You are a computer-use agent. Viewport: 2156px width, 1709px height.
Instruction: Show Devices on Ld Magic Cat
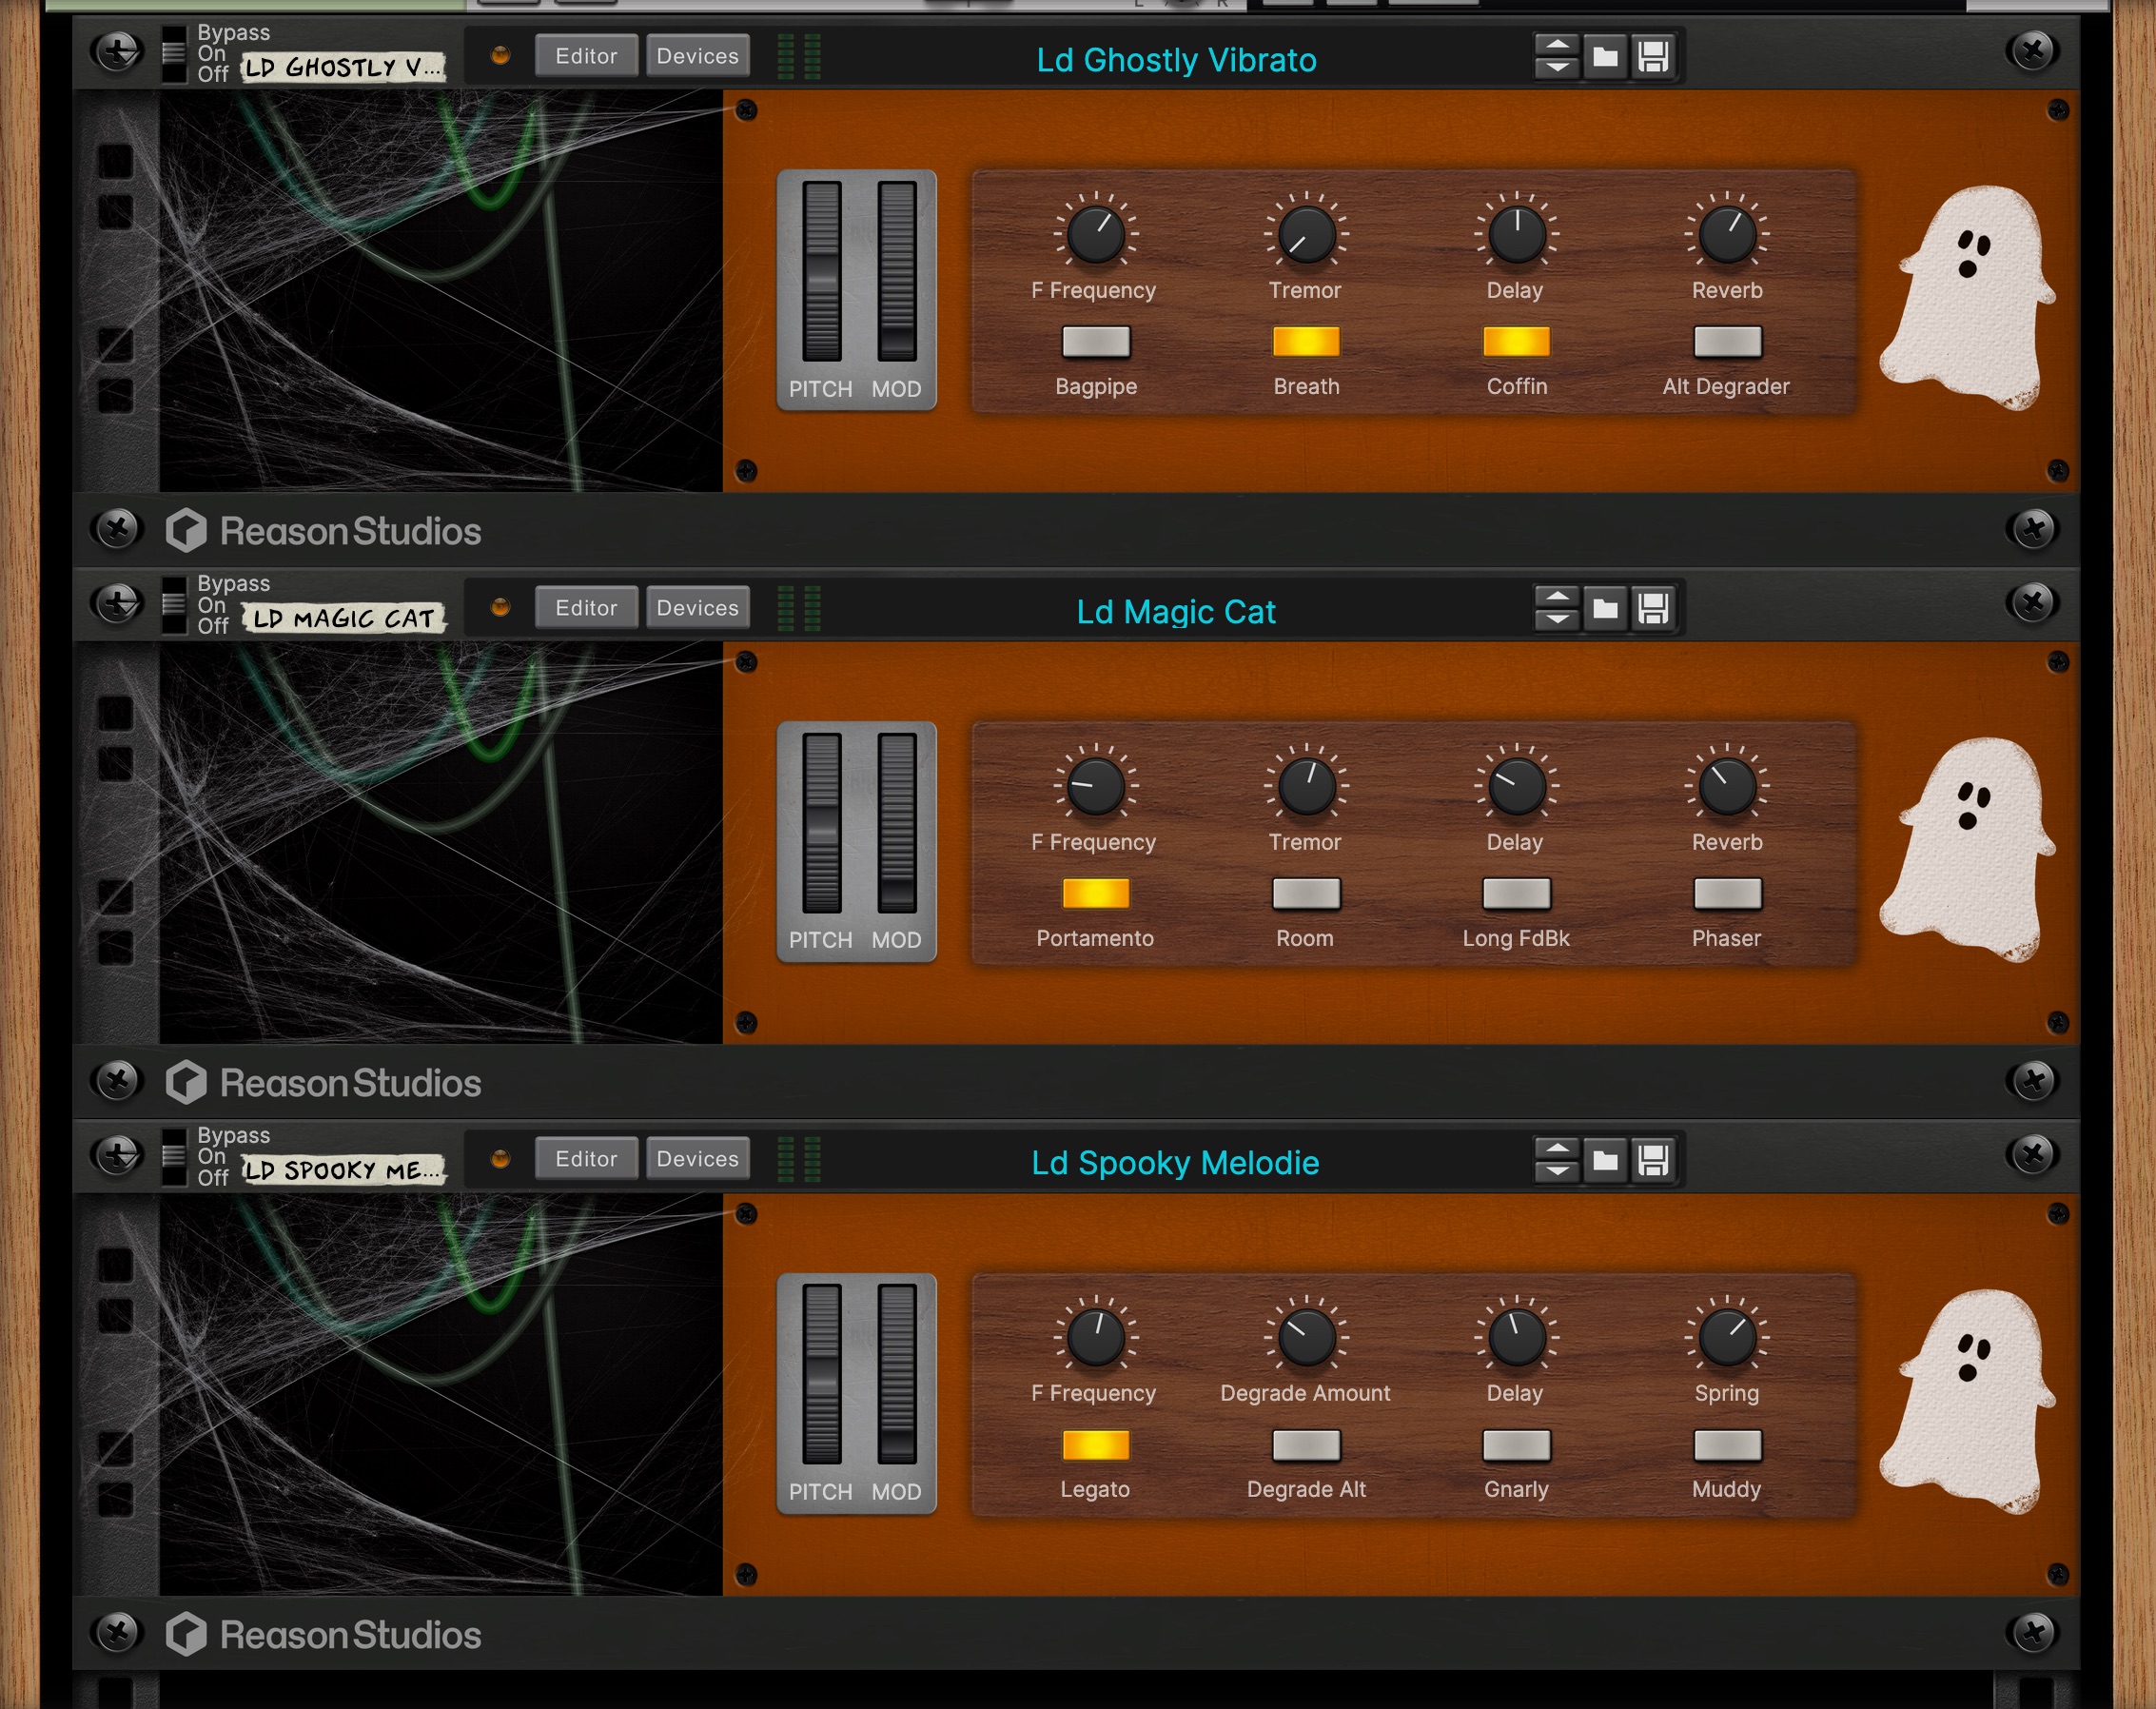698,608
